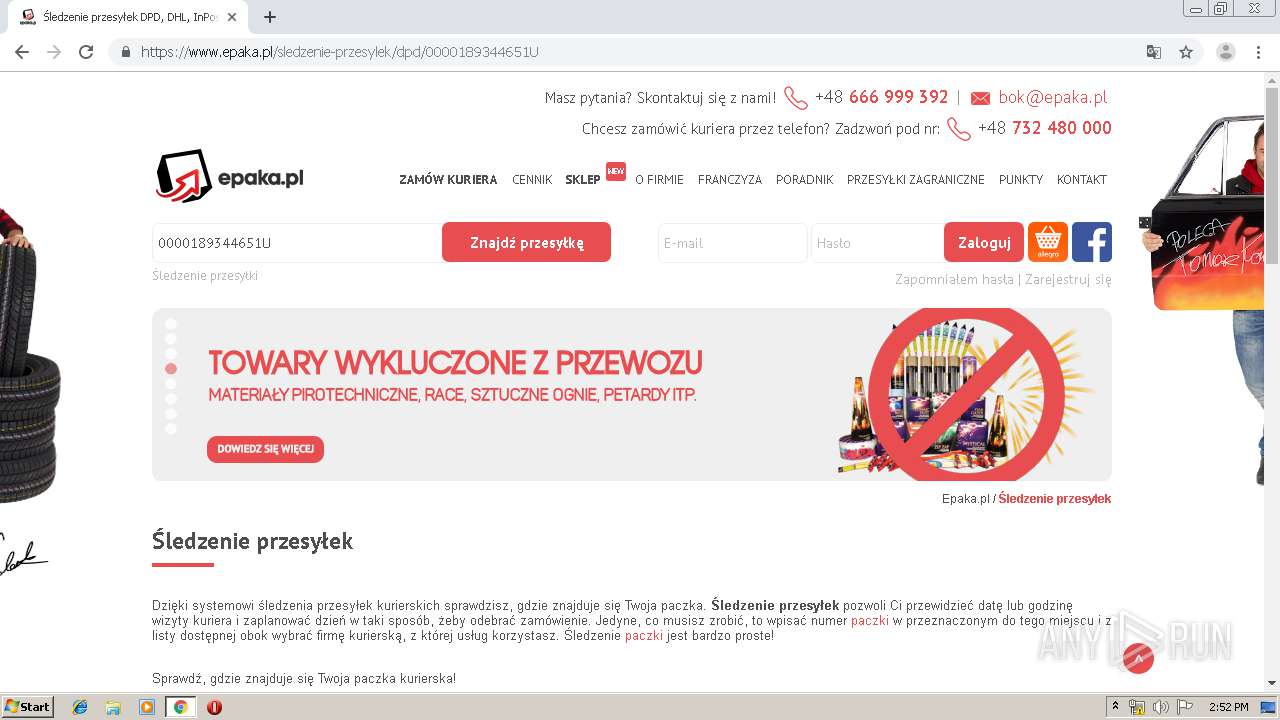This screenshot has height=720, width=1280.
Task: Close the Śledzenie przesyłek tab
Action: click(233, 17)
